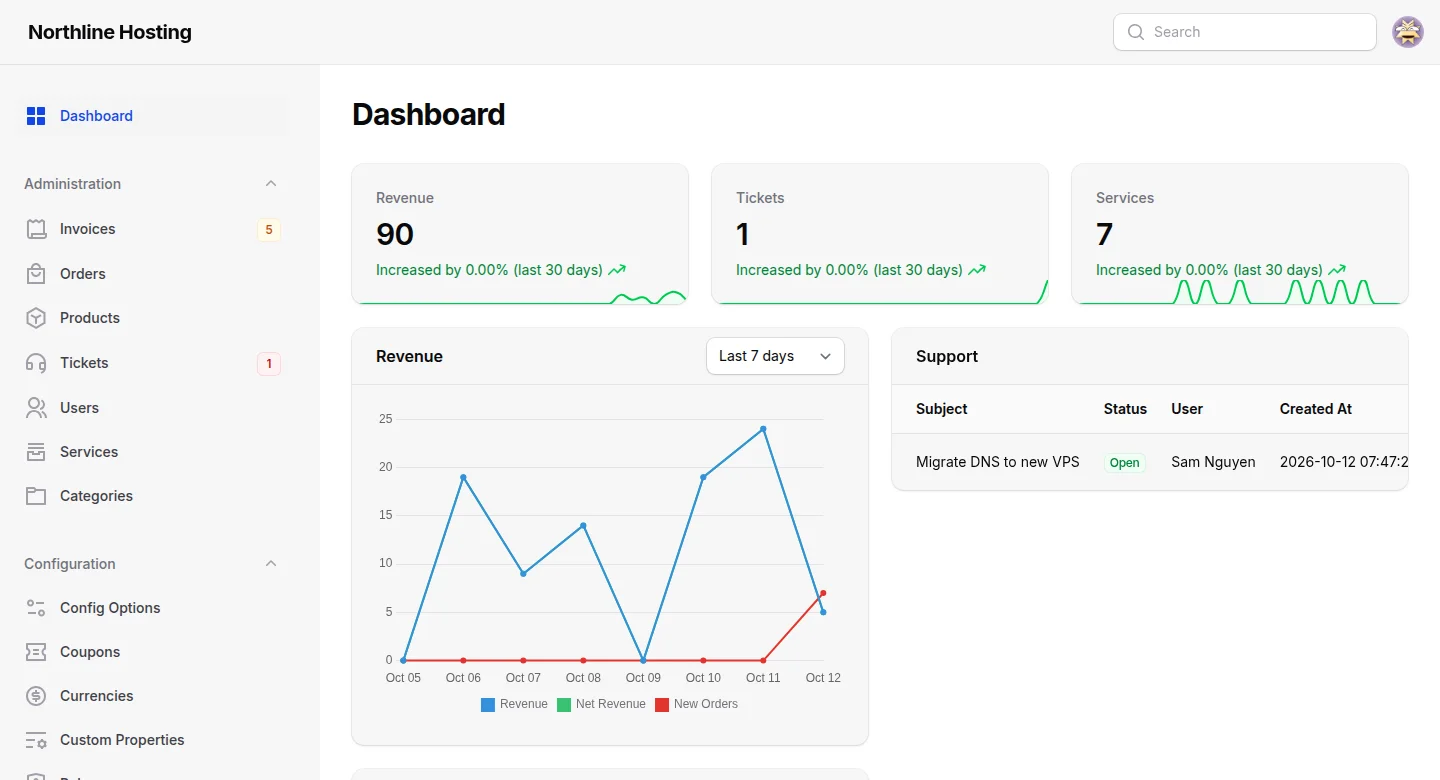Click the Custom Properties icon
Screen dimensions: 1440x780
pos(36,740)
